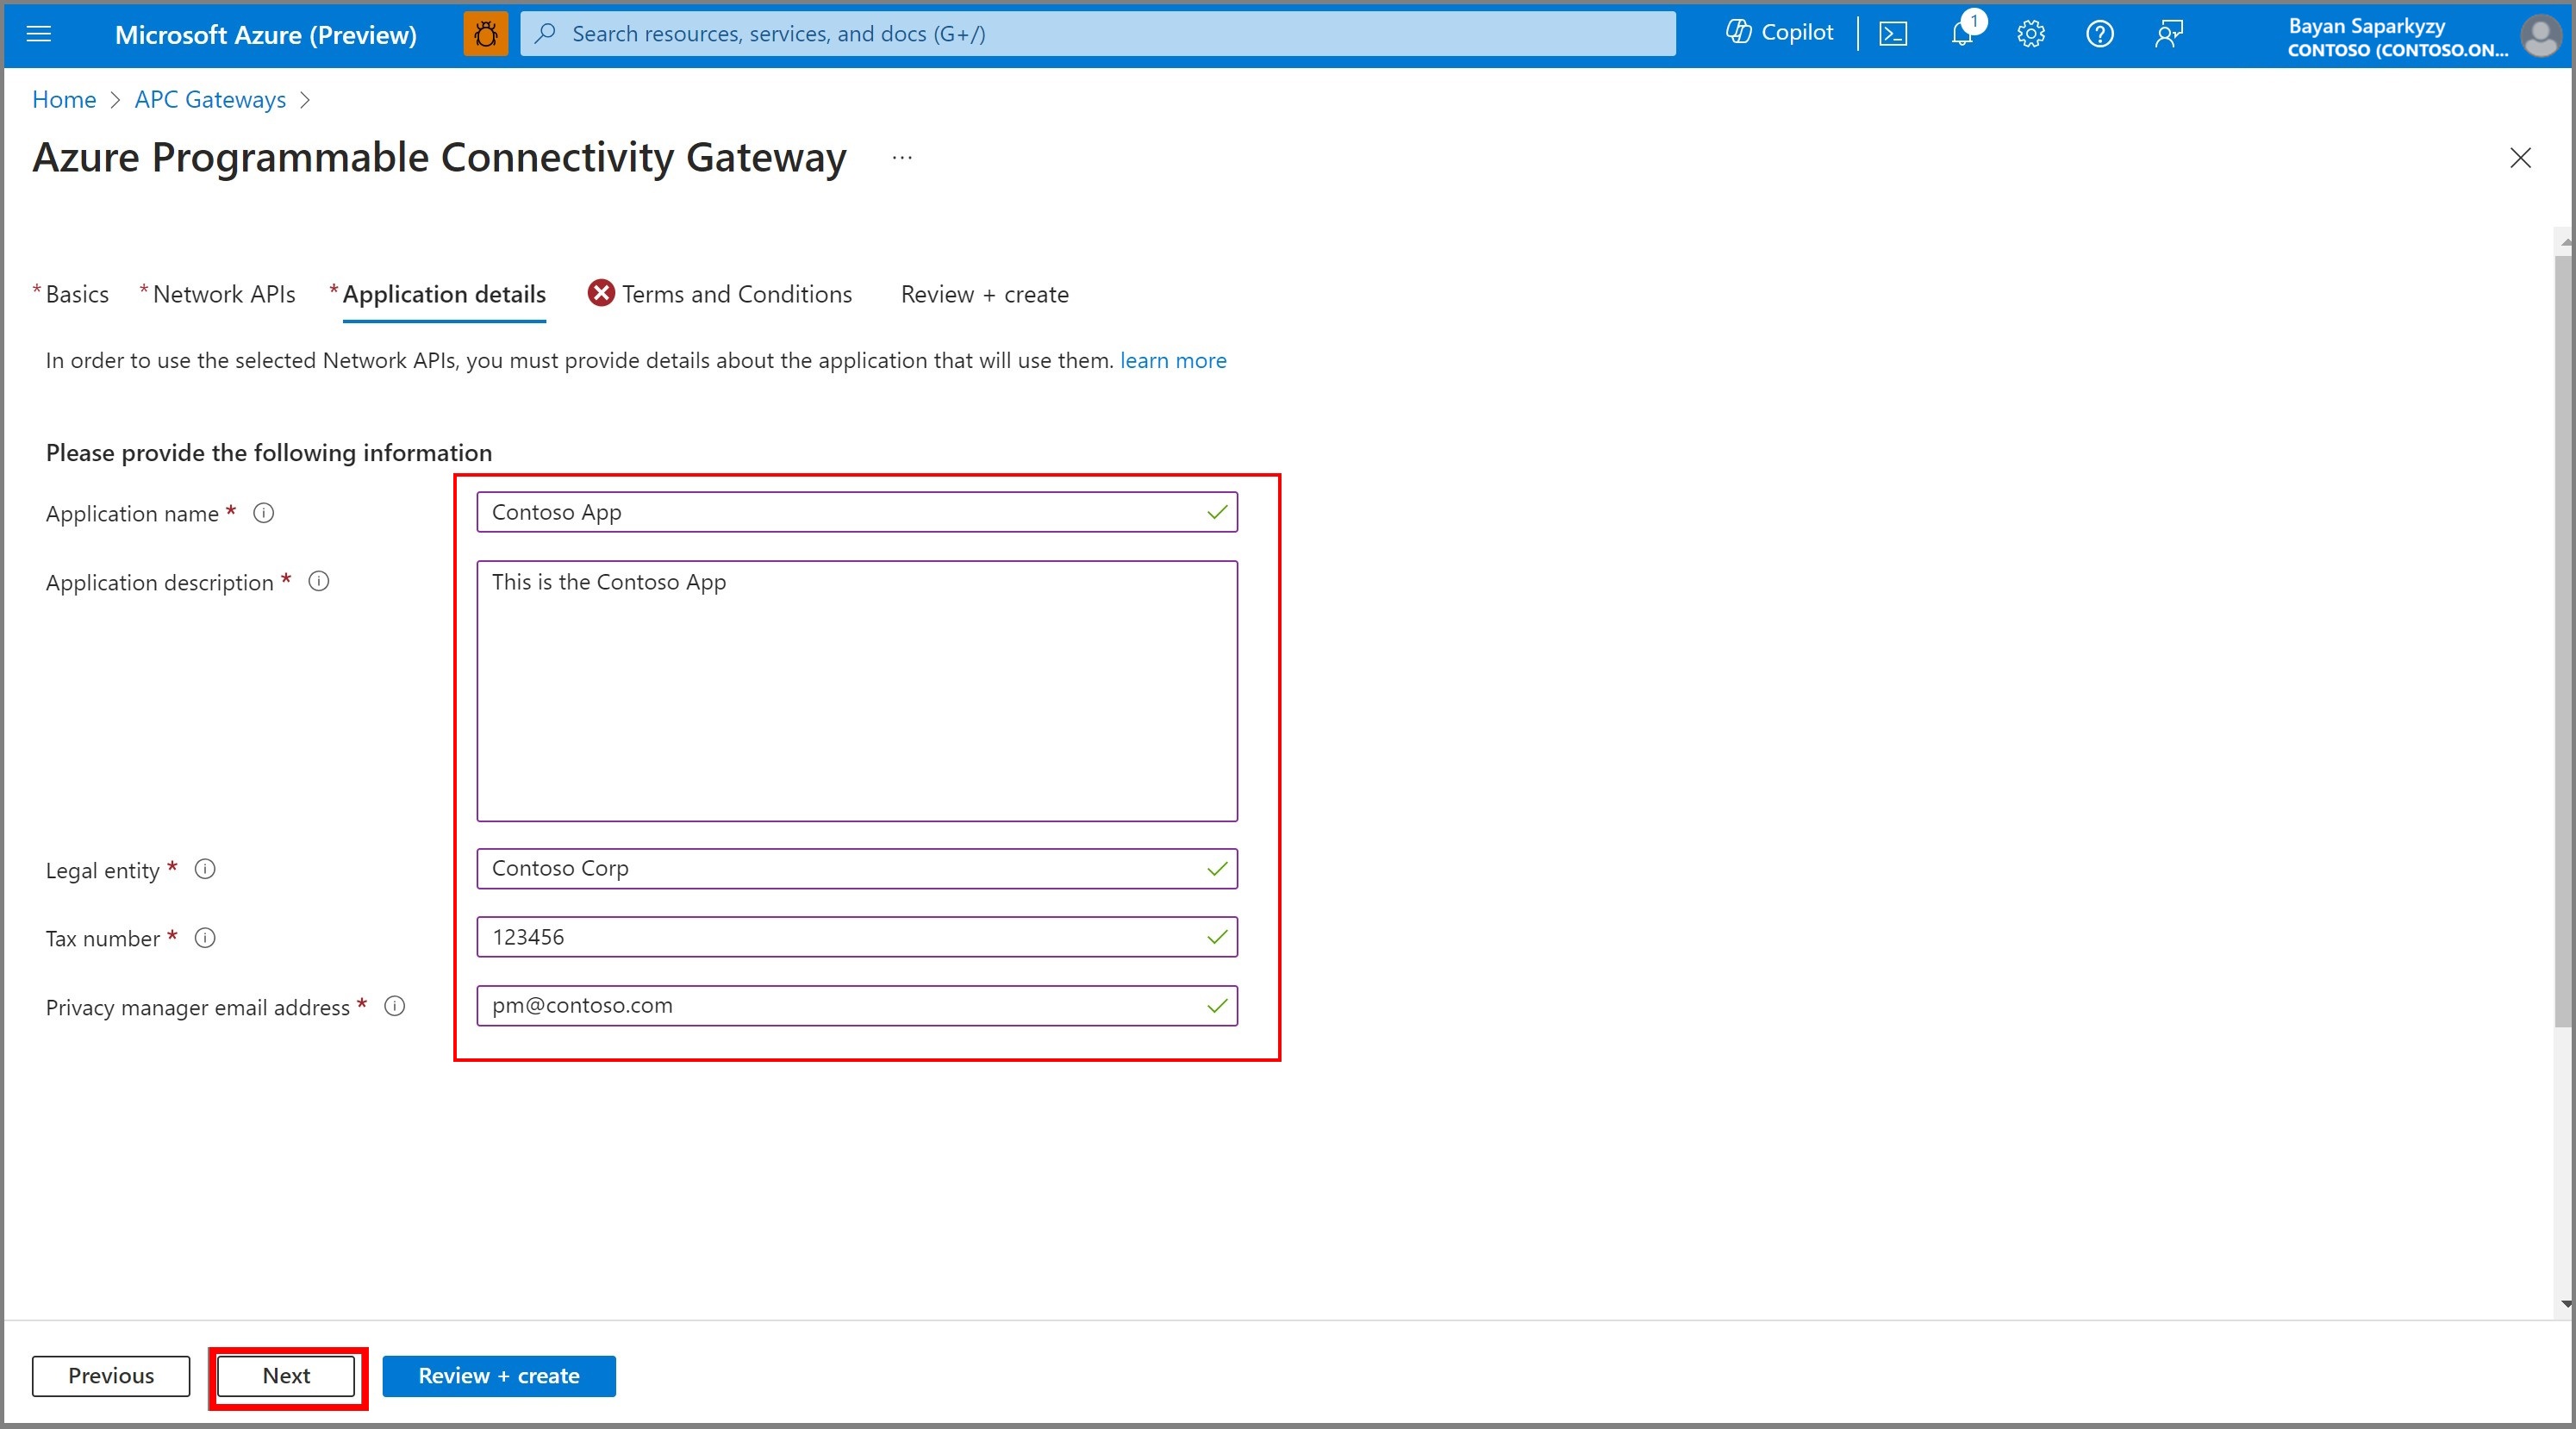
Task: Show info tooltip for Privacy manager email
Action: tap(395, 1006)
